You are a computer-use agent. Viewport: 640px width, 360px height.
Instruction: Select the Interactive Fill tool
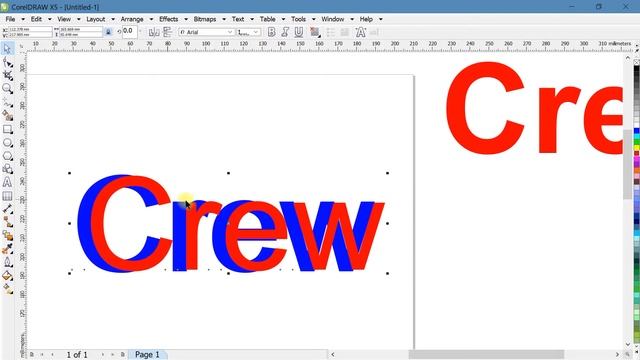pos(7,289)
